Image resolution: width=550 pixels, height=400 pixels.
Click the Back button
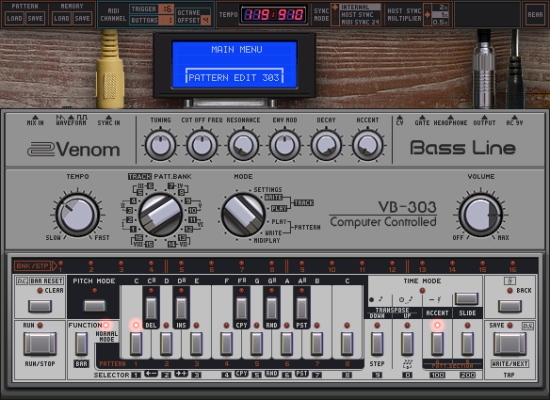click(x=510, y=306)
